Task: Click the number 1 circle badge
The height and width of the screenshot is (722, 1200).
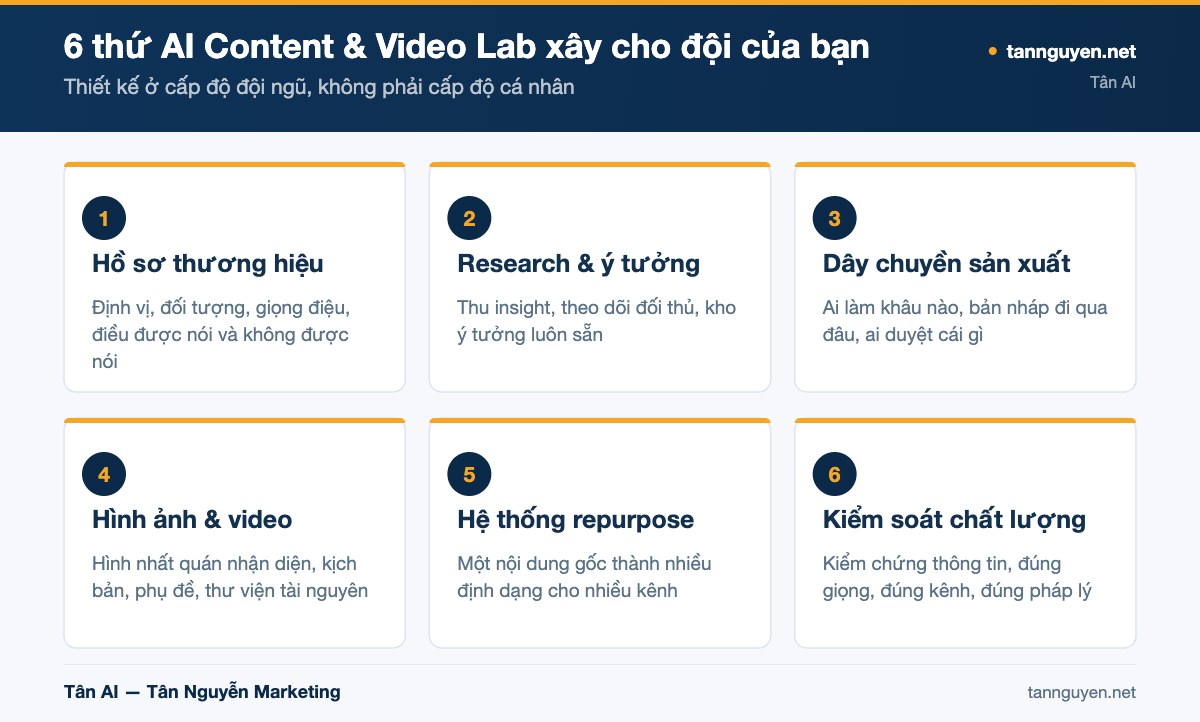Action: click(104, 219)
